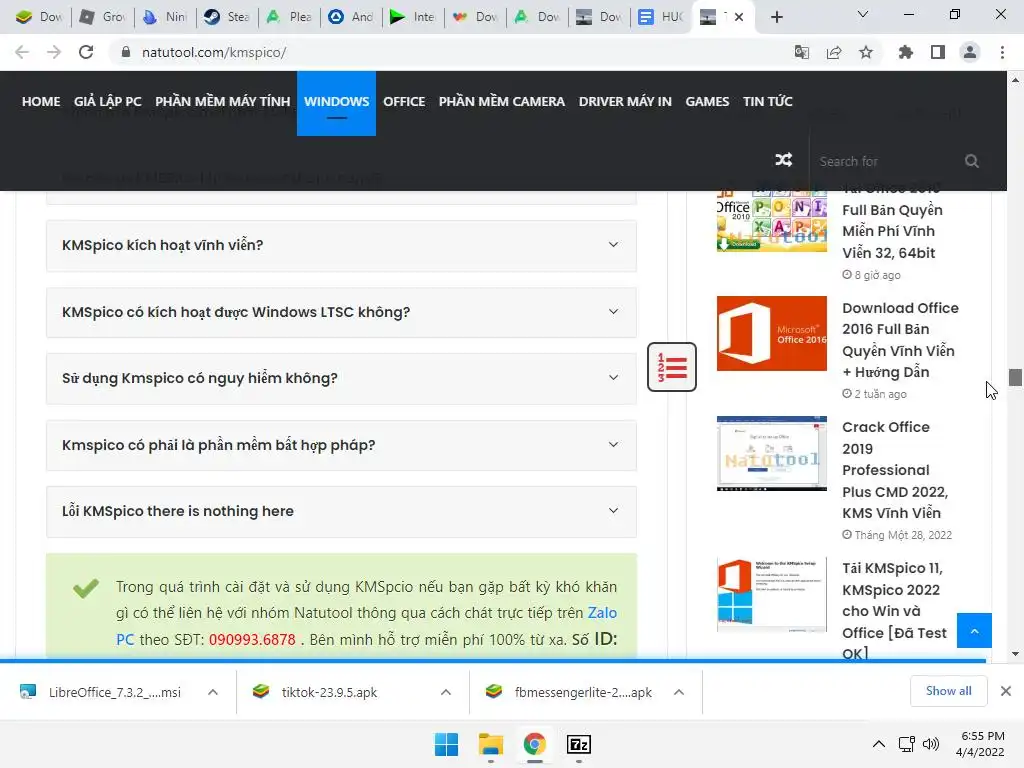Open 'Tải KMSpico 11, KMSpico 2022' article

point(894,611)
